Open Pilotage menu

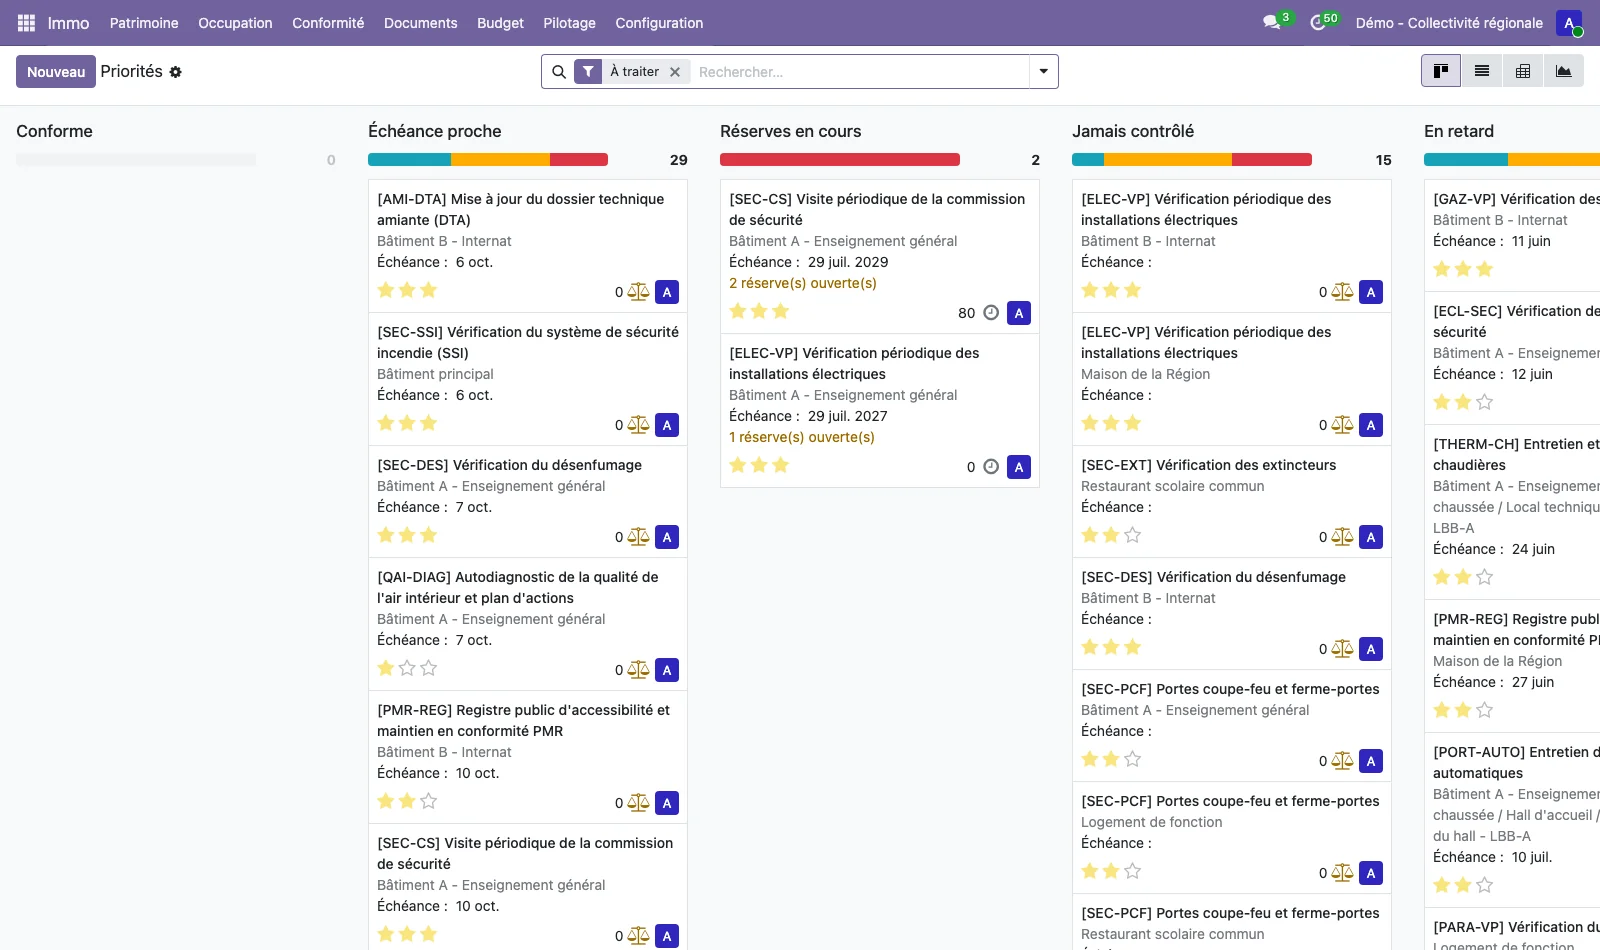tap(569, 23)
